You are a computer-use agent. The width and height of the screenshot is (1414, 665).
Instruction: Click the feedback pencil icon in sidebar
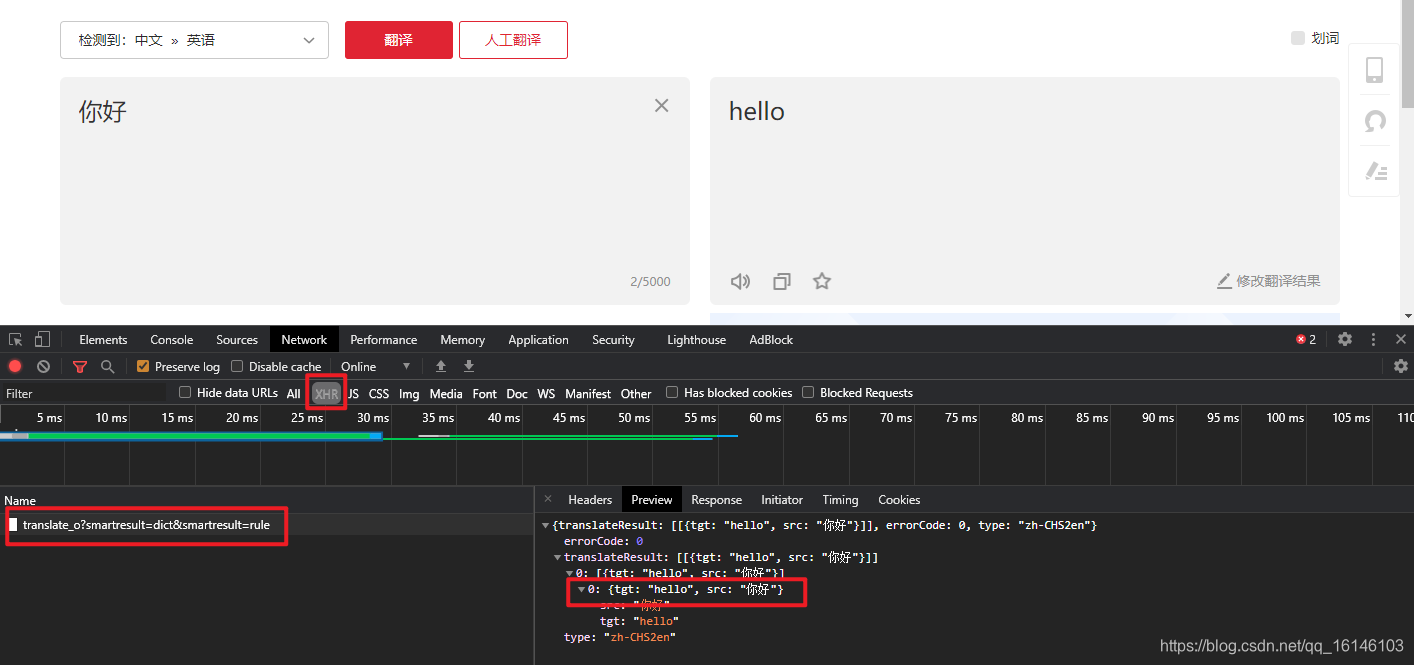pos(1375,171)
